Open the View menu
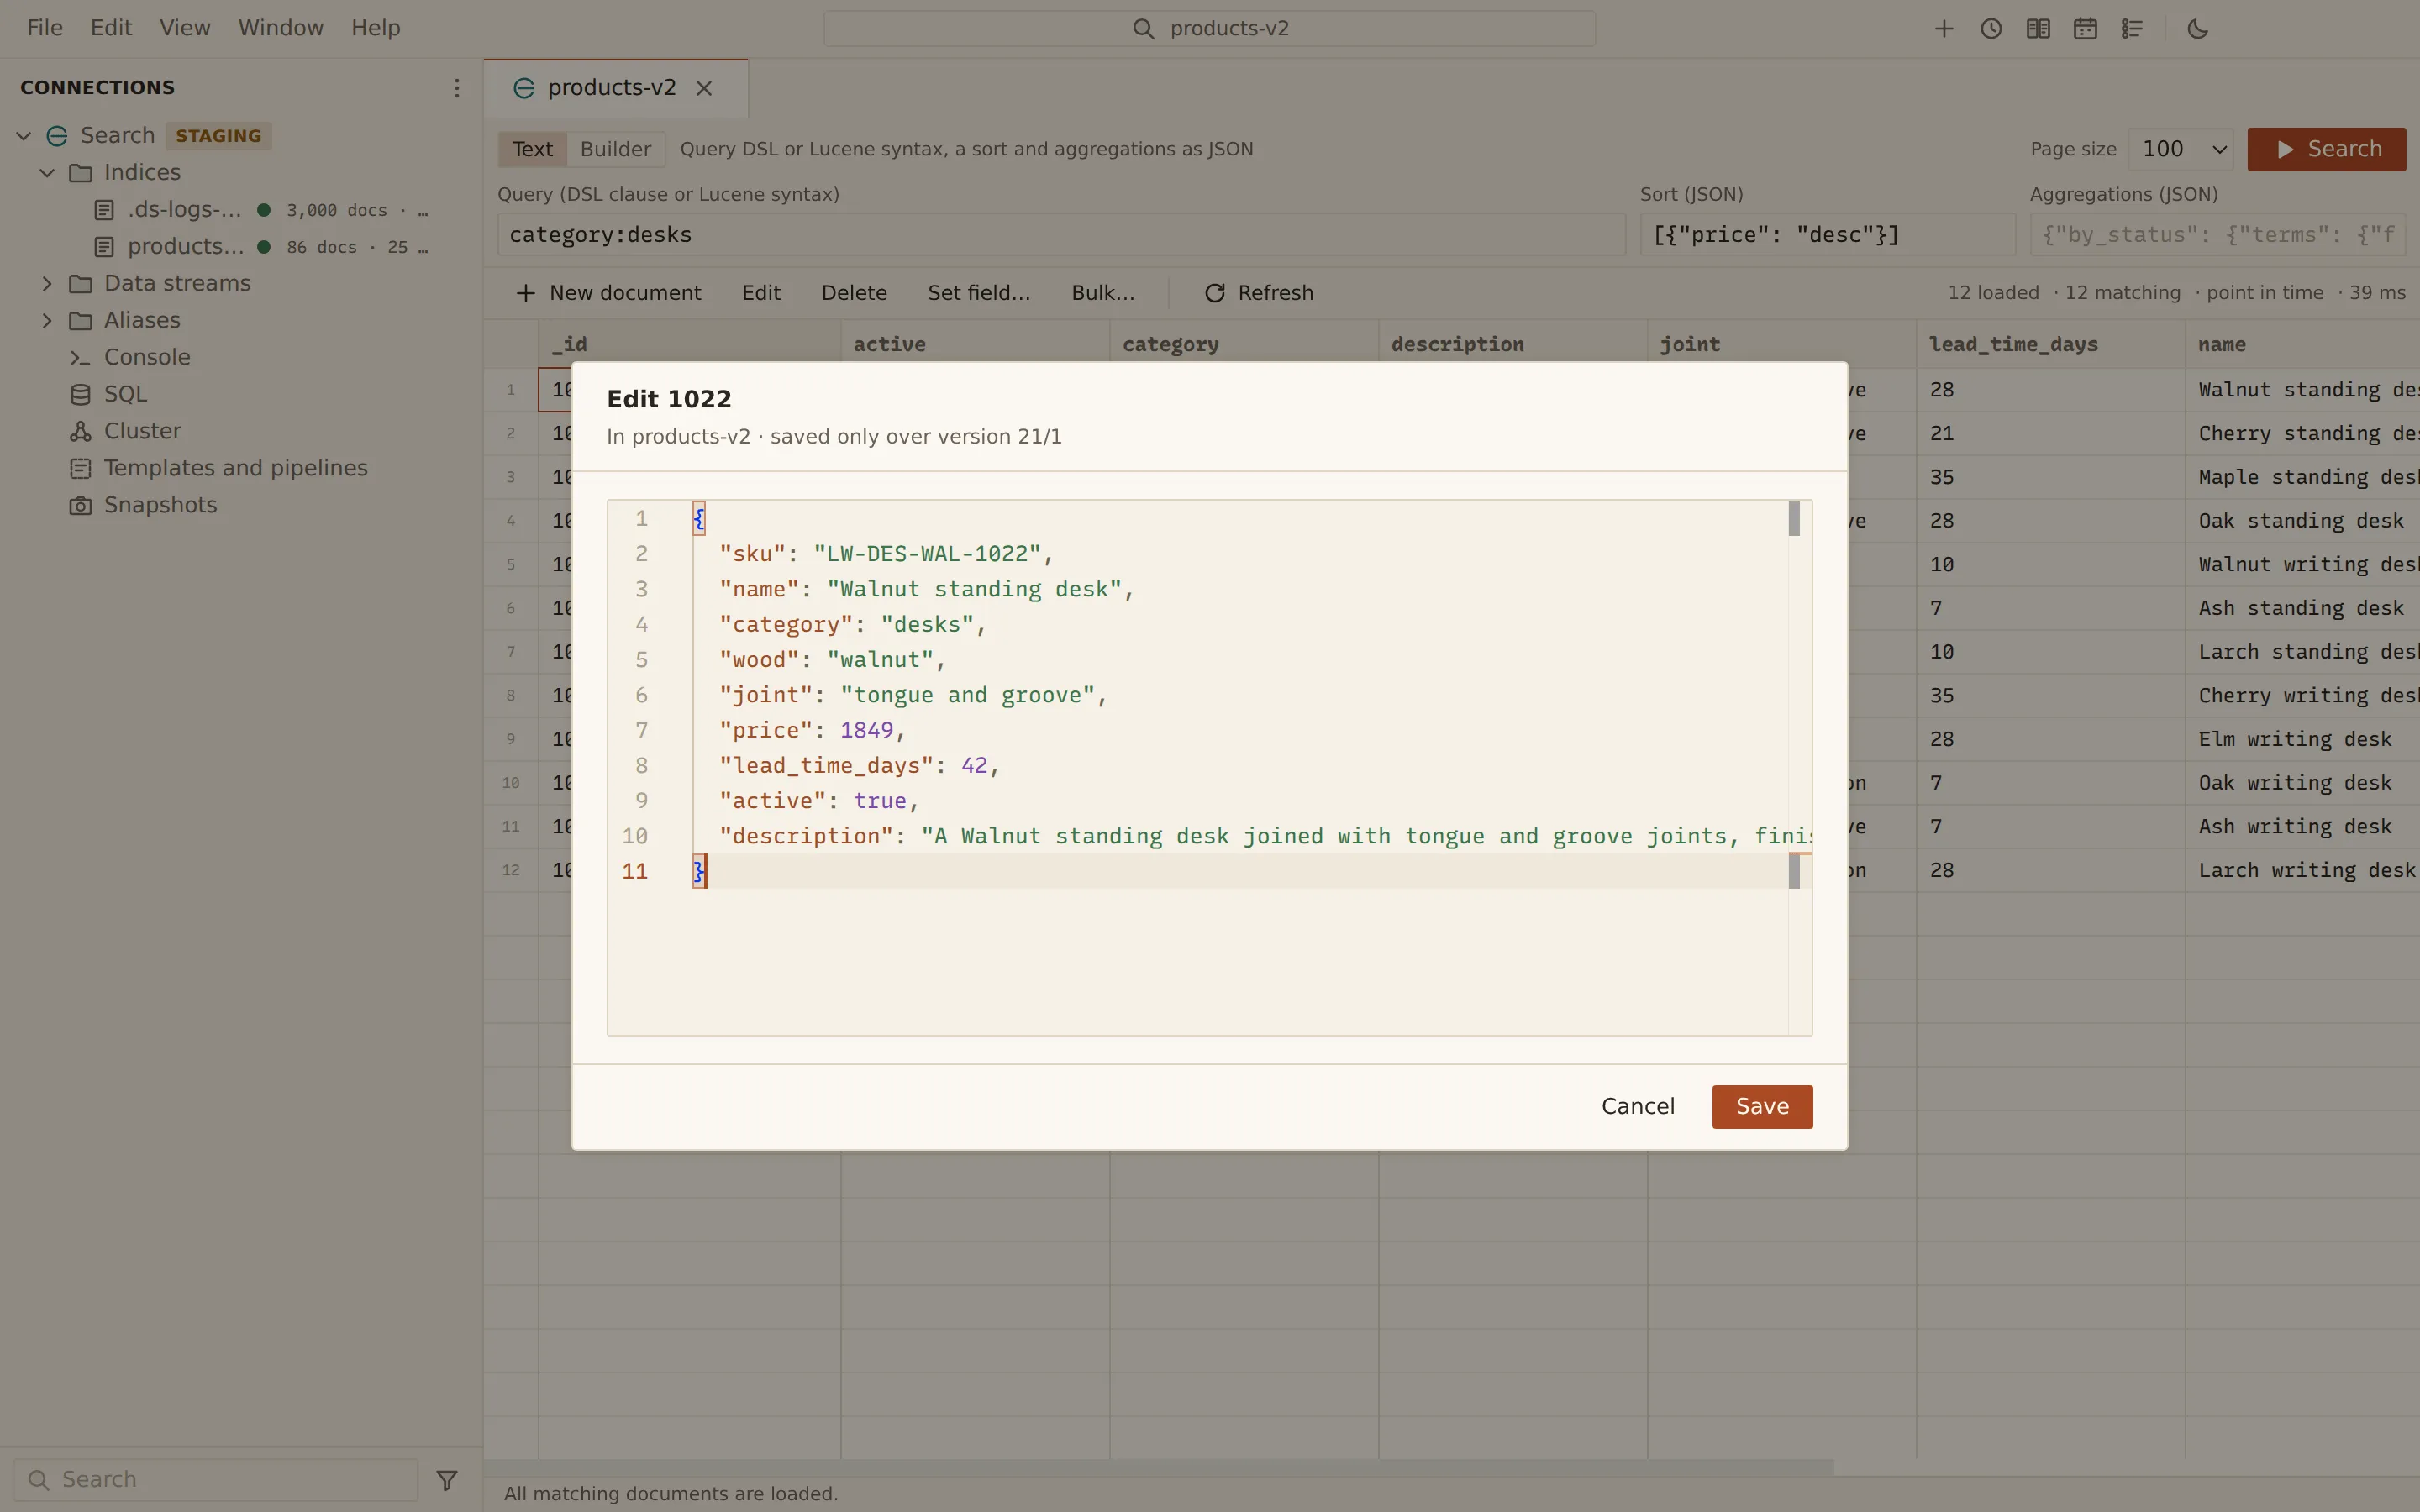This screenshot has height=1512, width=2420. click(185, 28)
